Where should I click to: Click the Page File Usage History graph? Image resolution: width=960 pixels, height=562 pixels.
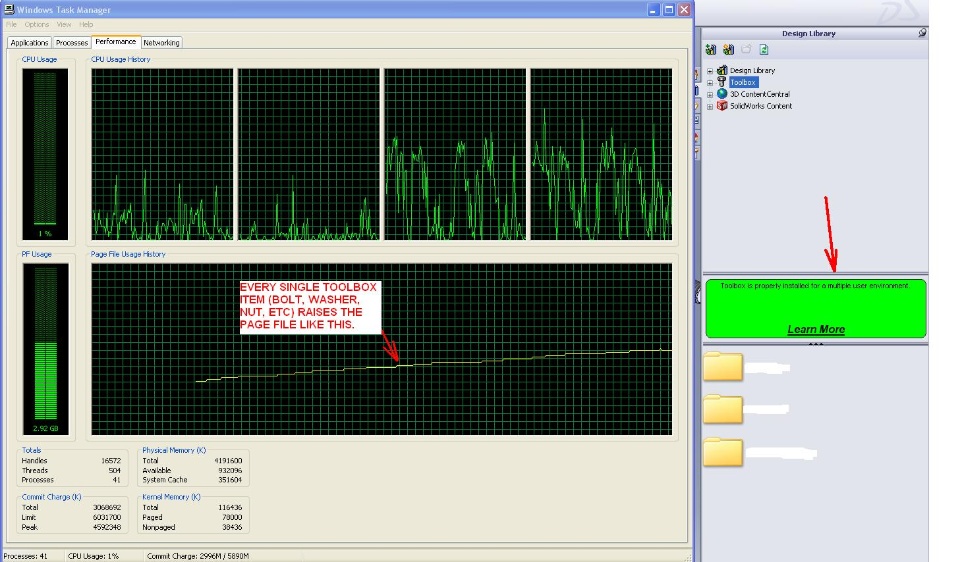click(381, 349)
